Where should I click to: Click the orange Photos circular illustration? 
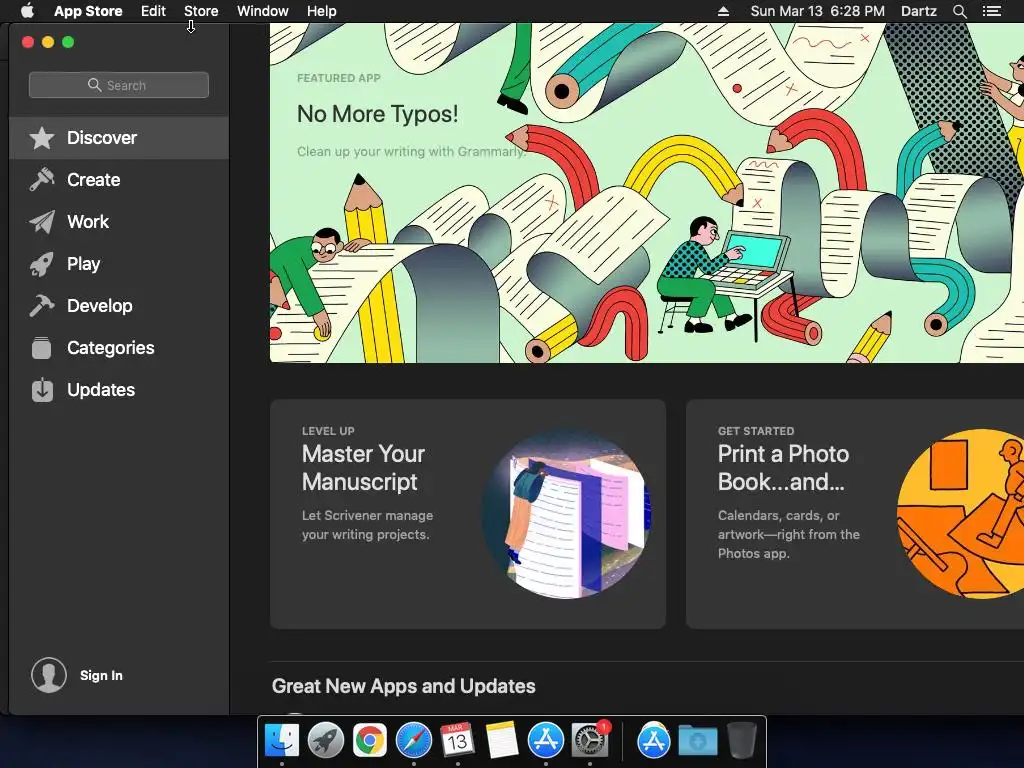click(961, 514)
